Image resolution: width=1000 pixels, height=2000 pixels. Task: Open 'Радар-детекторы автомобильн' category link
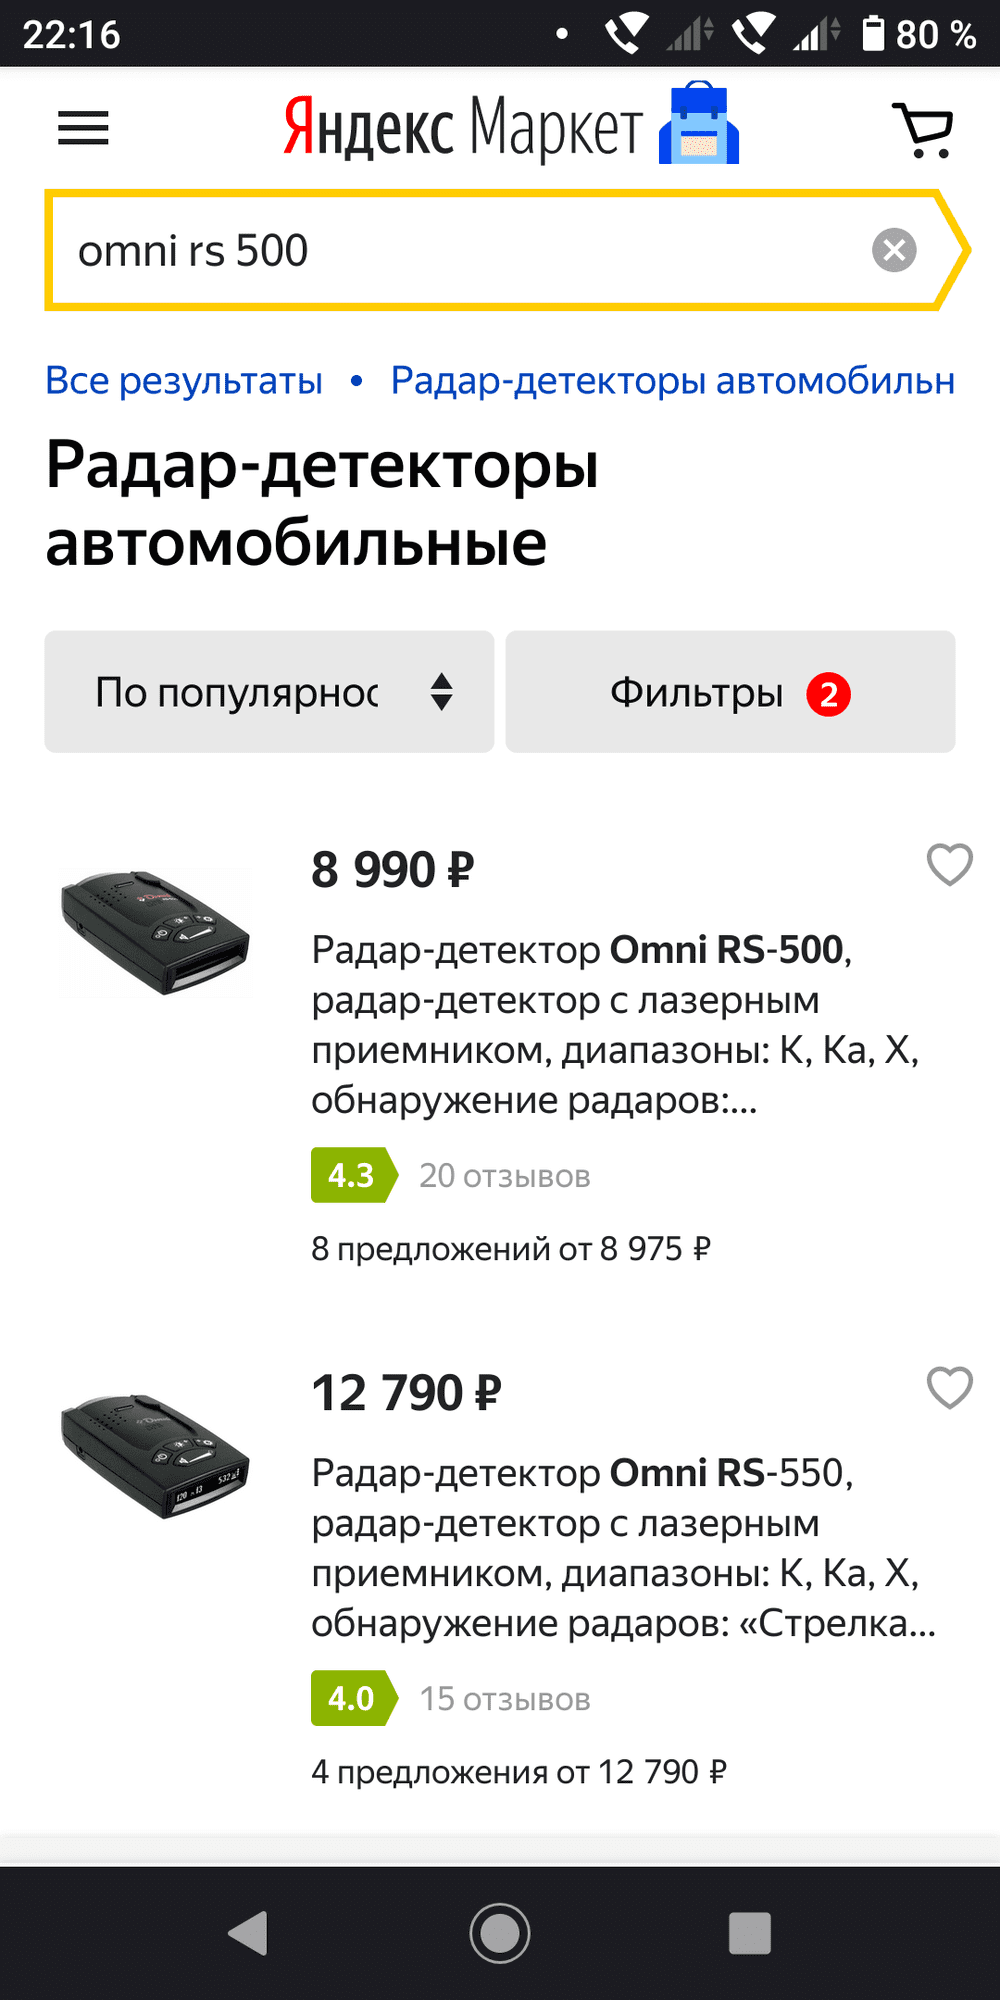tap(672, 381)
